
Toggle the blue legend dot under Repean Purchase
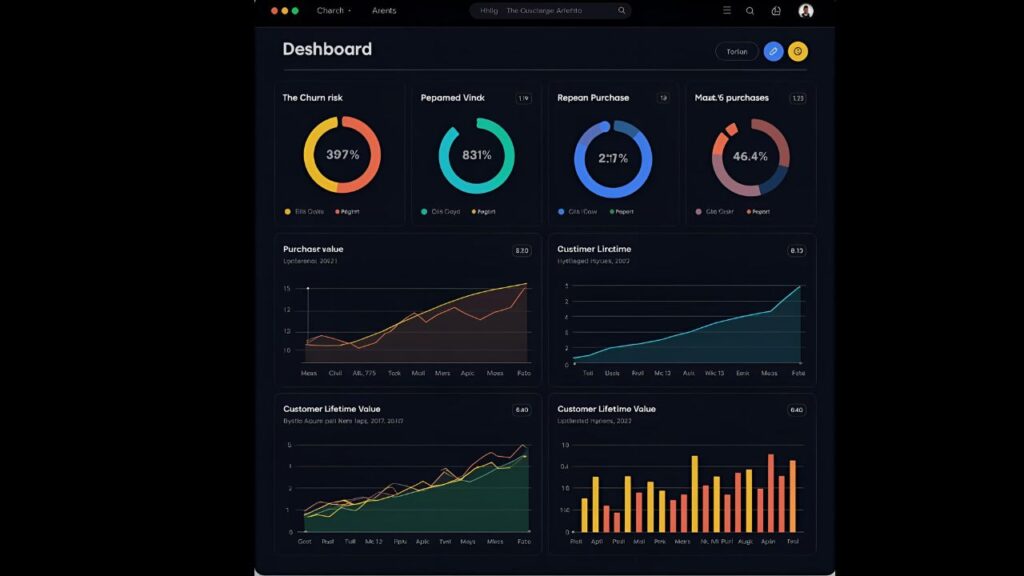(562, 211)
